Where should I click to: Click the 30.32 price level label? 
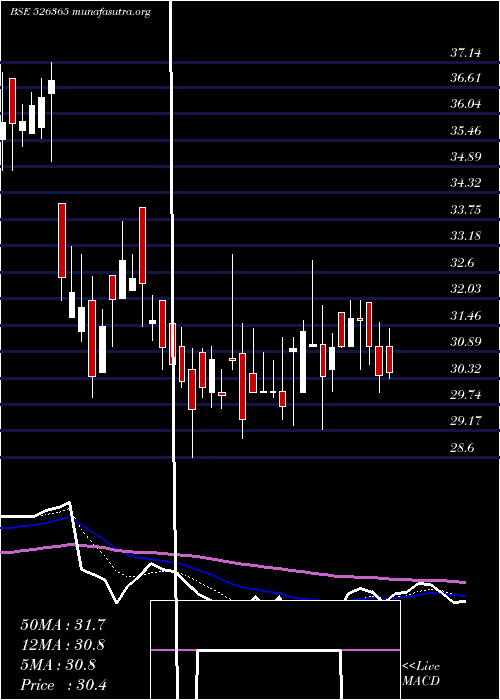466,369
